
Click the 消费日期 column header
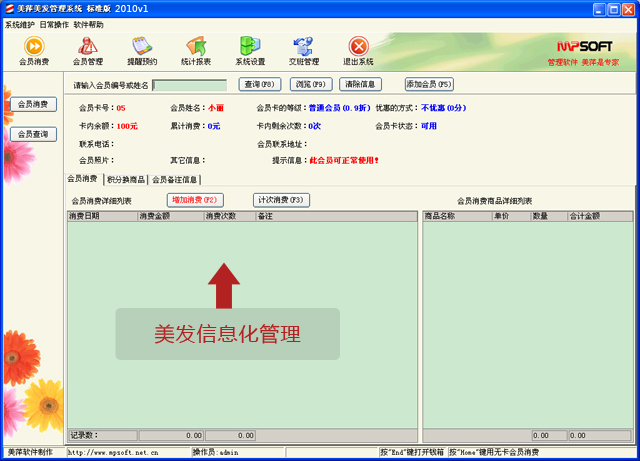[102, 216]
